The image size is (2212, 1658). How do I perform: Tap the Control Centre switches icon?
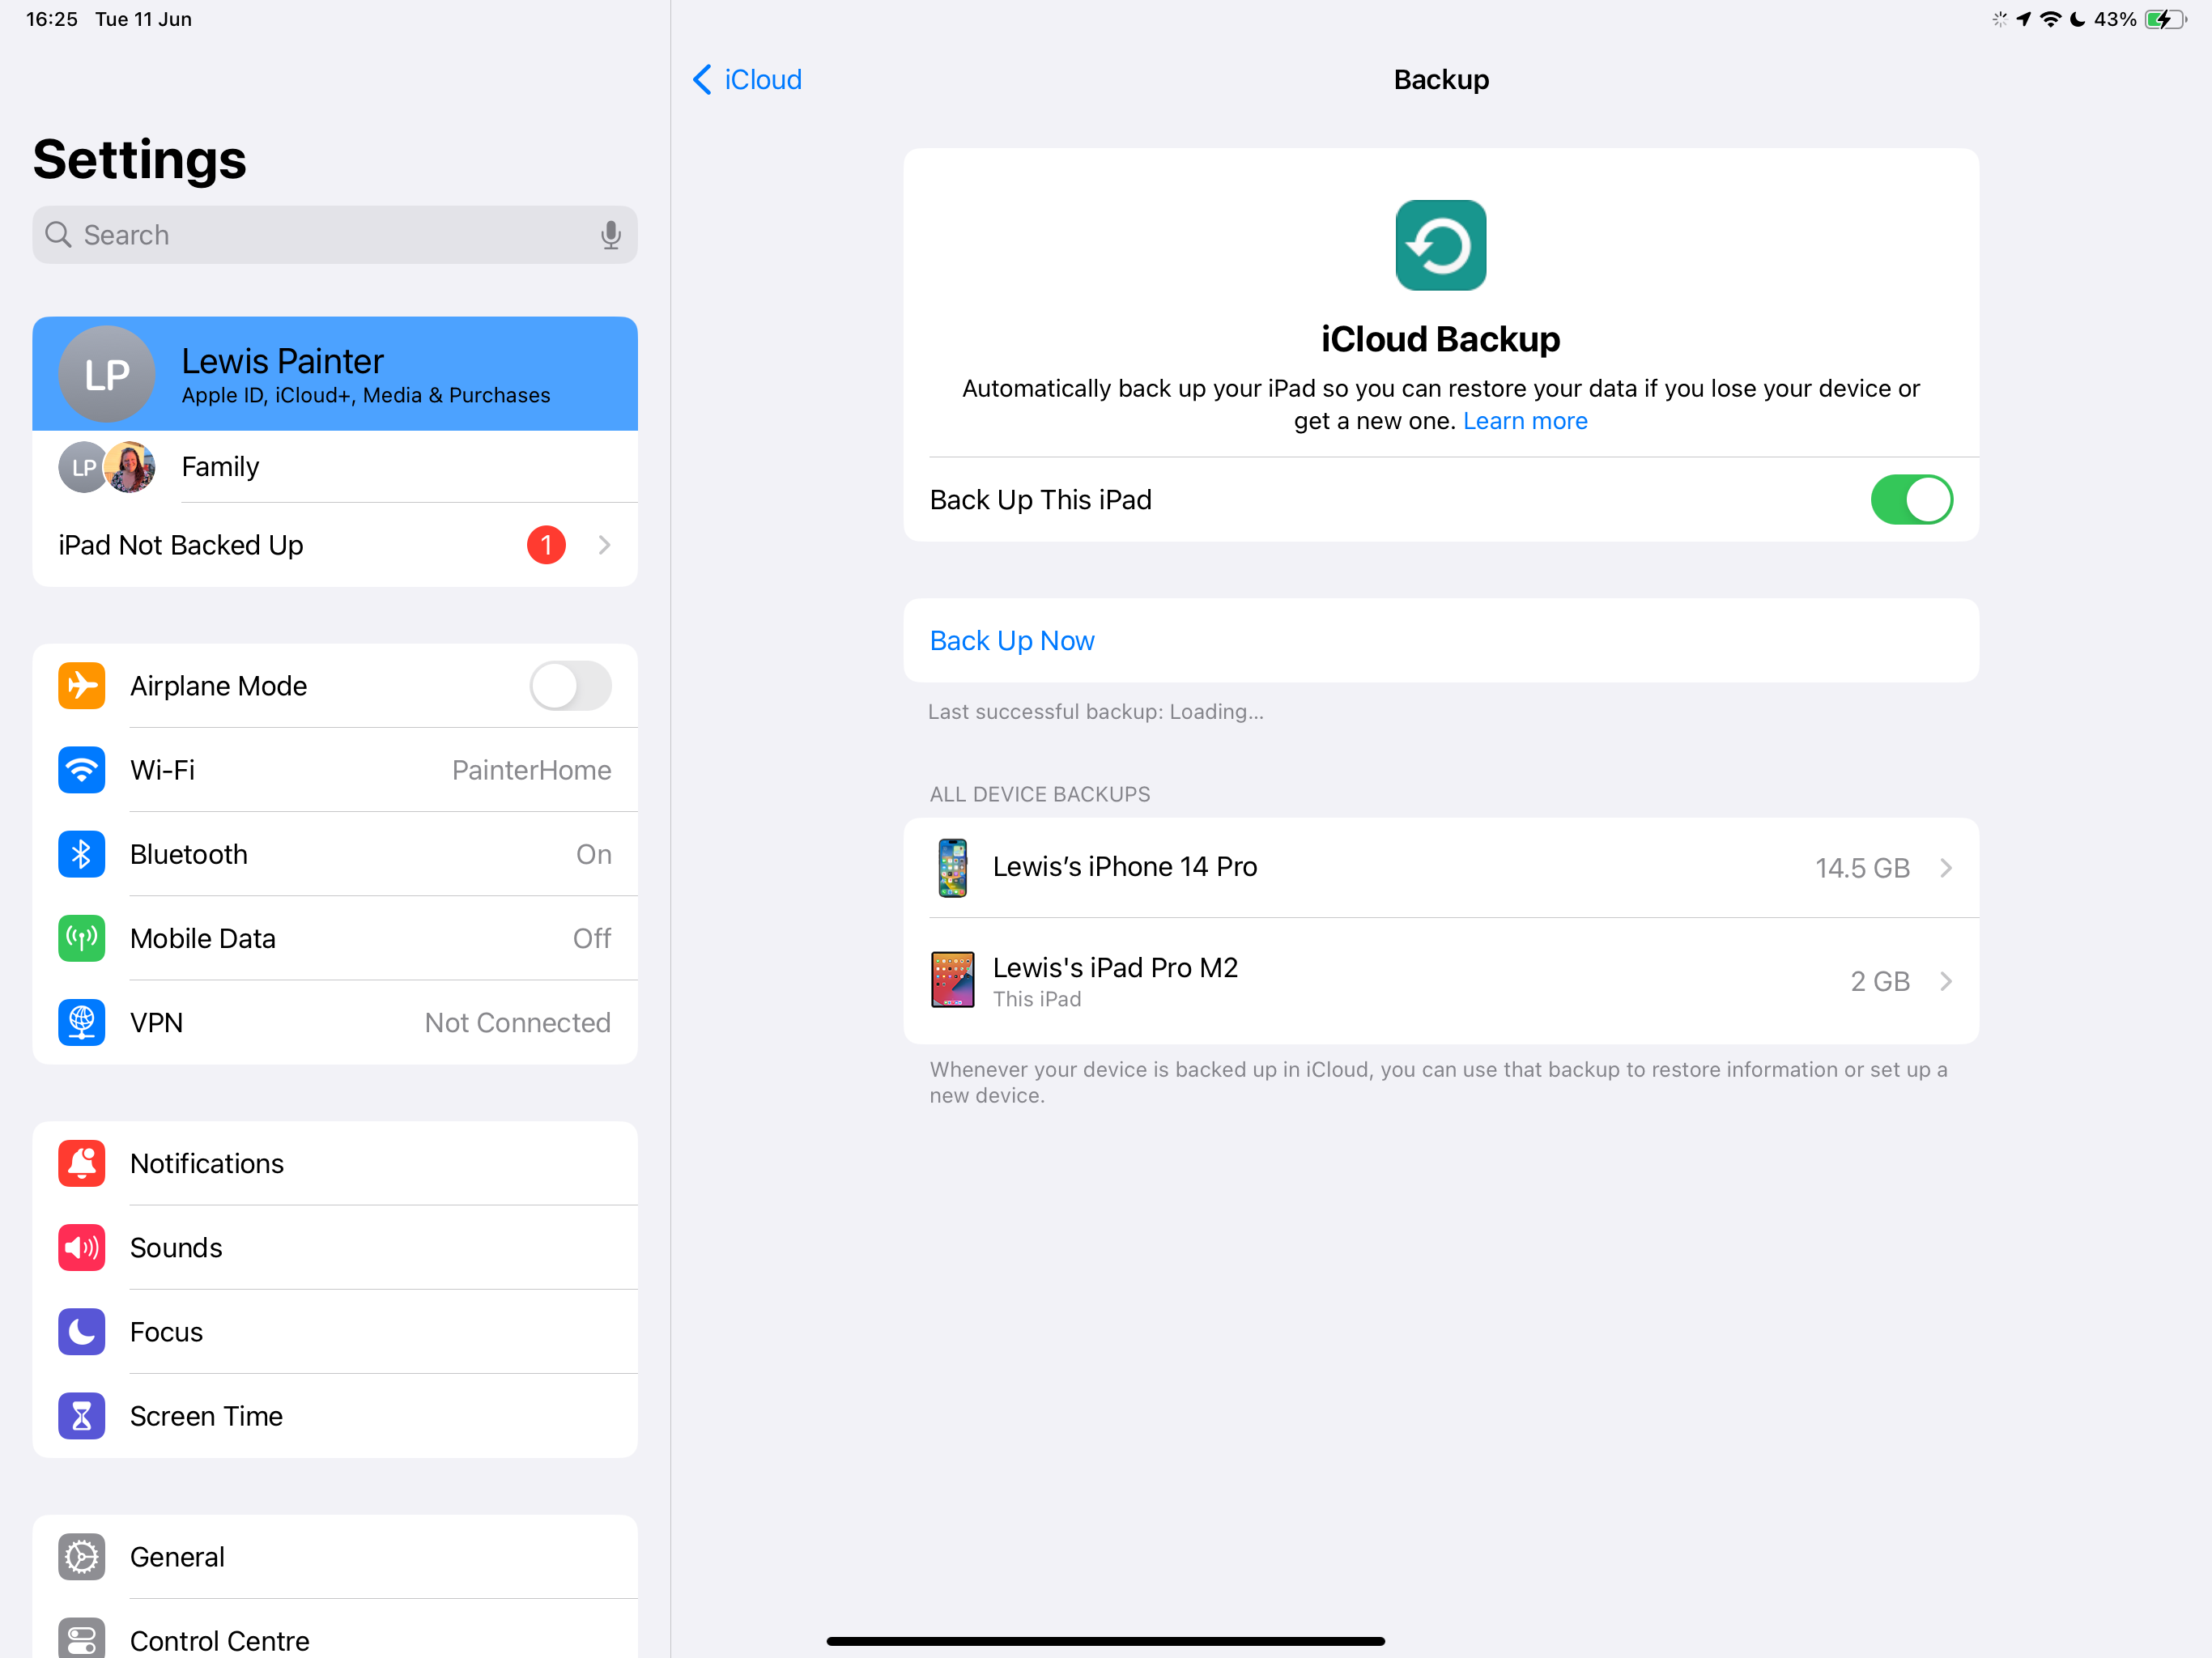tap(81, 1638)
